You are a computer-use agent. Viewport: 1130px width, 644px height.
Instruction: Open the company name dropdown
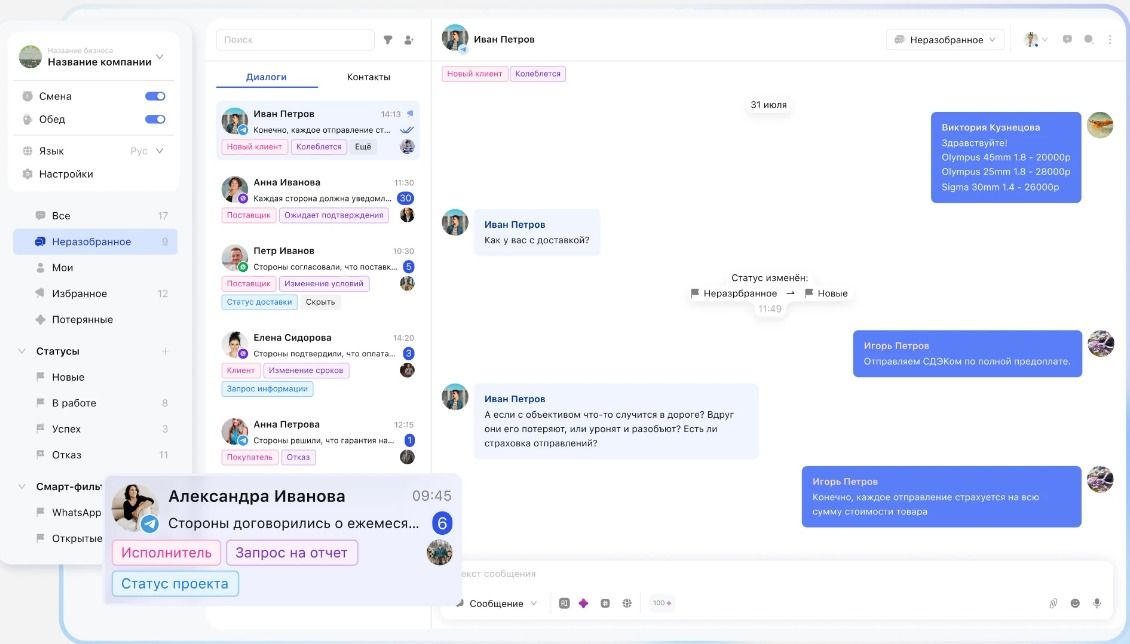click(x=160, y=57)
